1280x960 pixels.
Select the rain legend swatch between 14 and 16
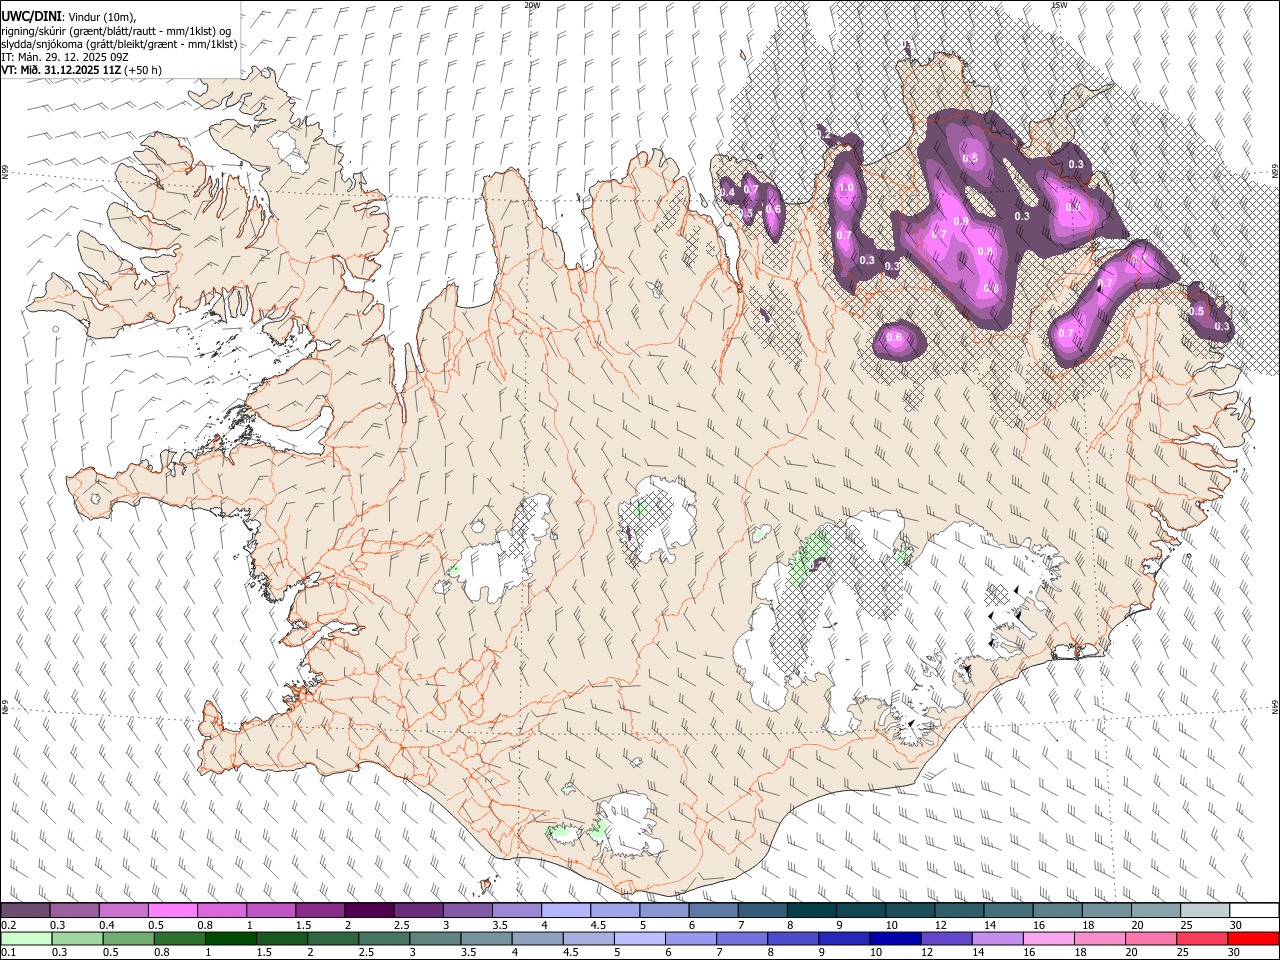tap(998, 938)
